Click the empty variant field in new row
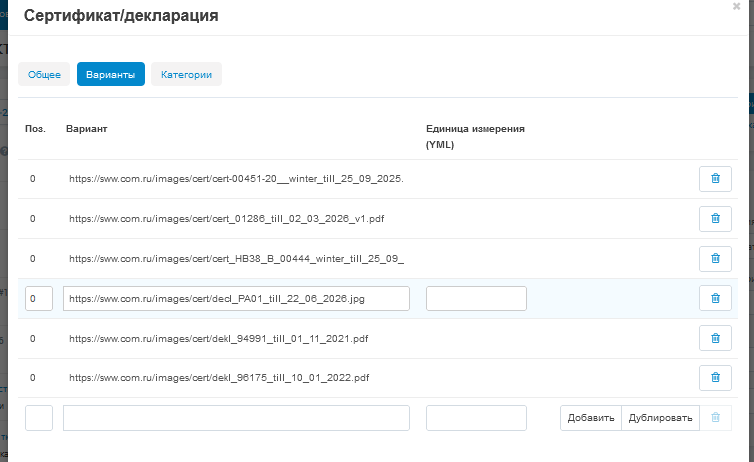 pos(236,418)
